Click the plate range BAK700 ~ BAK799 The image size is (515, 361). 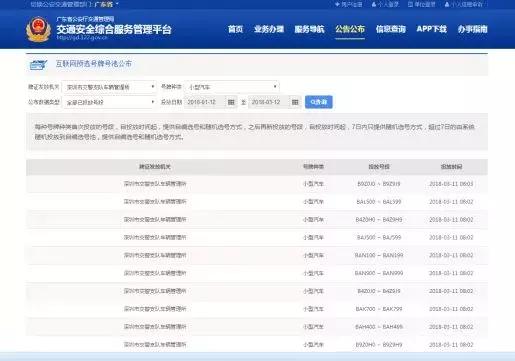(379, 309)
